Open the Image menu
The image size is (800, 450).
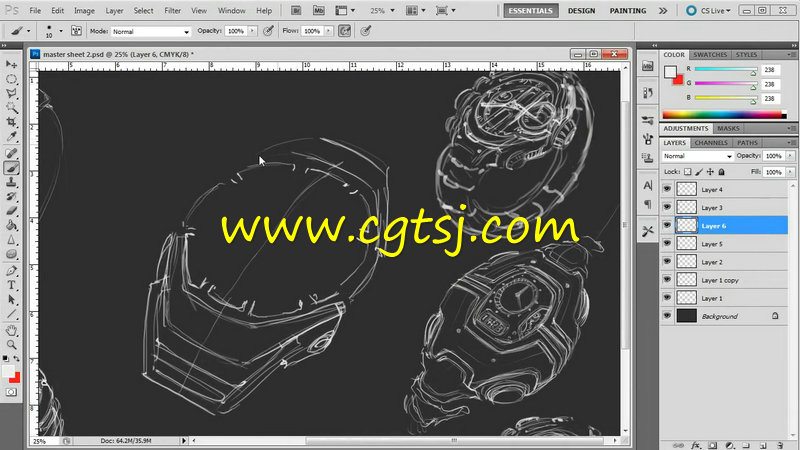pyautogui.click(x=84, y=10)
